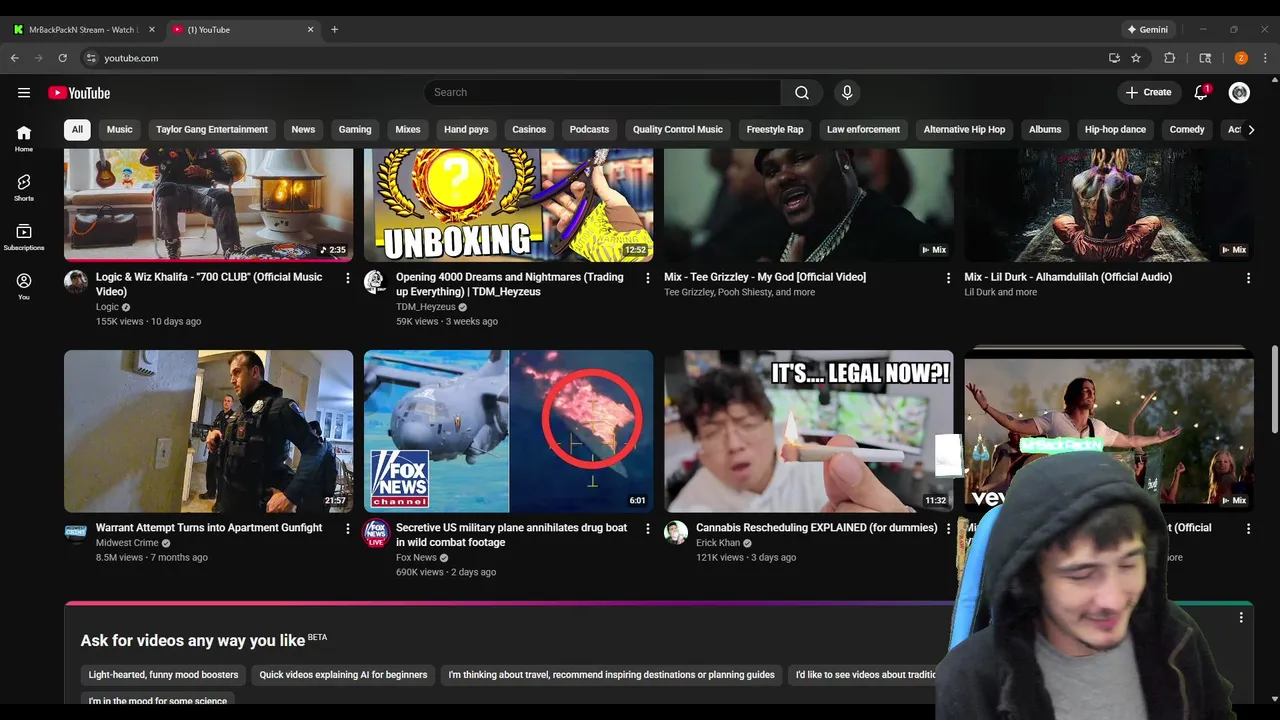This screenshot has width=1280, height=720.
Task: Open the YouTube hamburger guide menu
Action: point(24,93)
